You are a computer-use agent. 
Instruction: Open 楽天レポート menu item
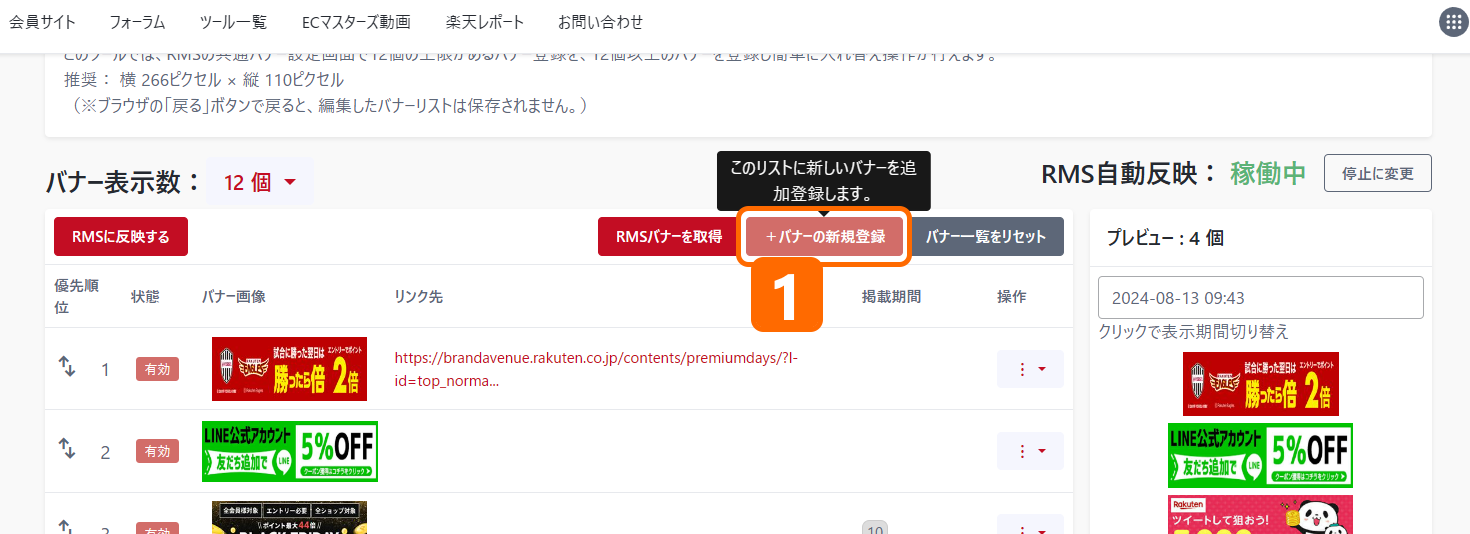484,22
